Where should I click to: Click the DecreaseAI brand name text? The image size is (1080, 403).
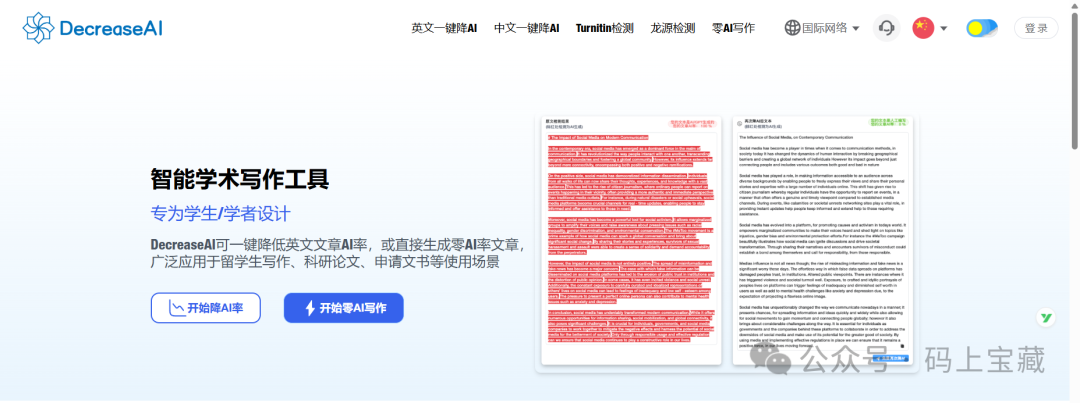click(x=111, y=28)
